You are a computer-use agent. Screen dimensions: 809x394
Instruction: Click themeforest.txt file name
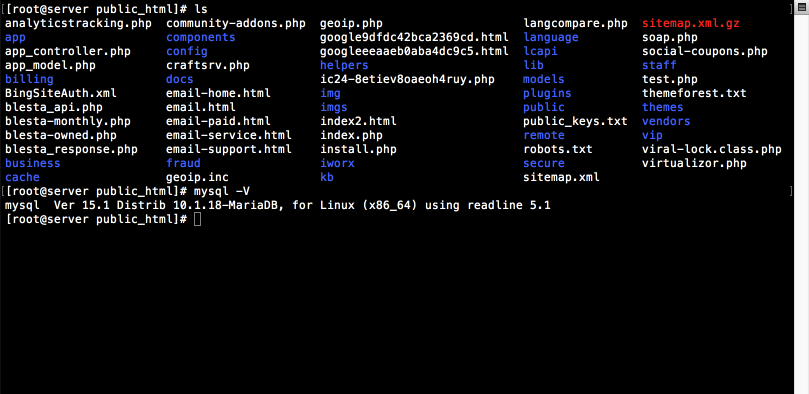click(694, 93)
